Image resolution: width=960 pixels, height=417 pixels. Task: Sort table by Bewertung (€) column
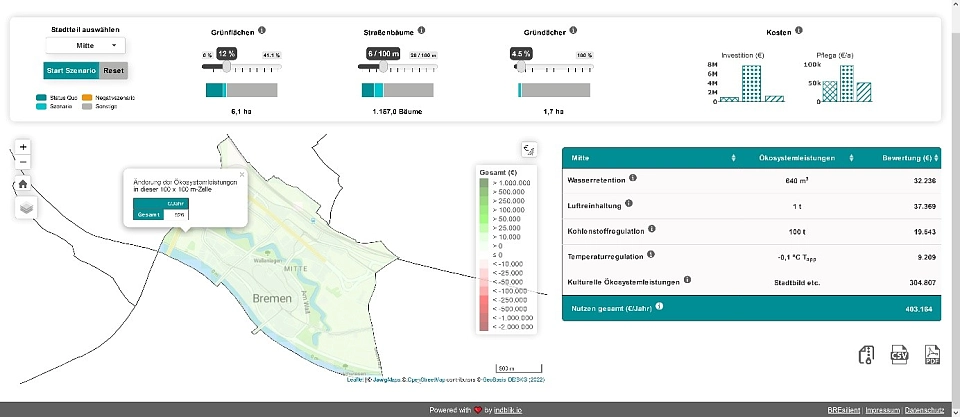click(938, 158)
